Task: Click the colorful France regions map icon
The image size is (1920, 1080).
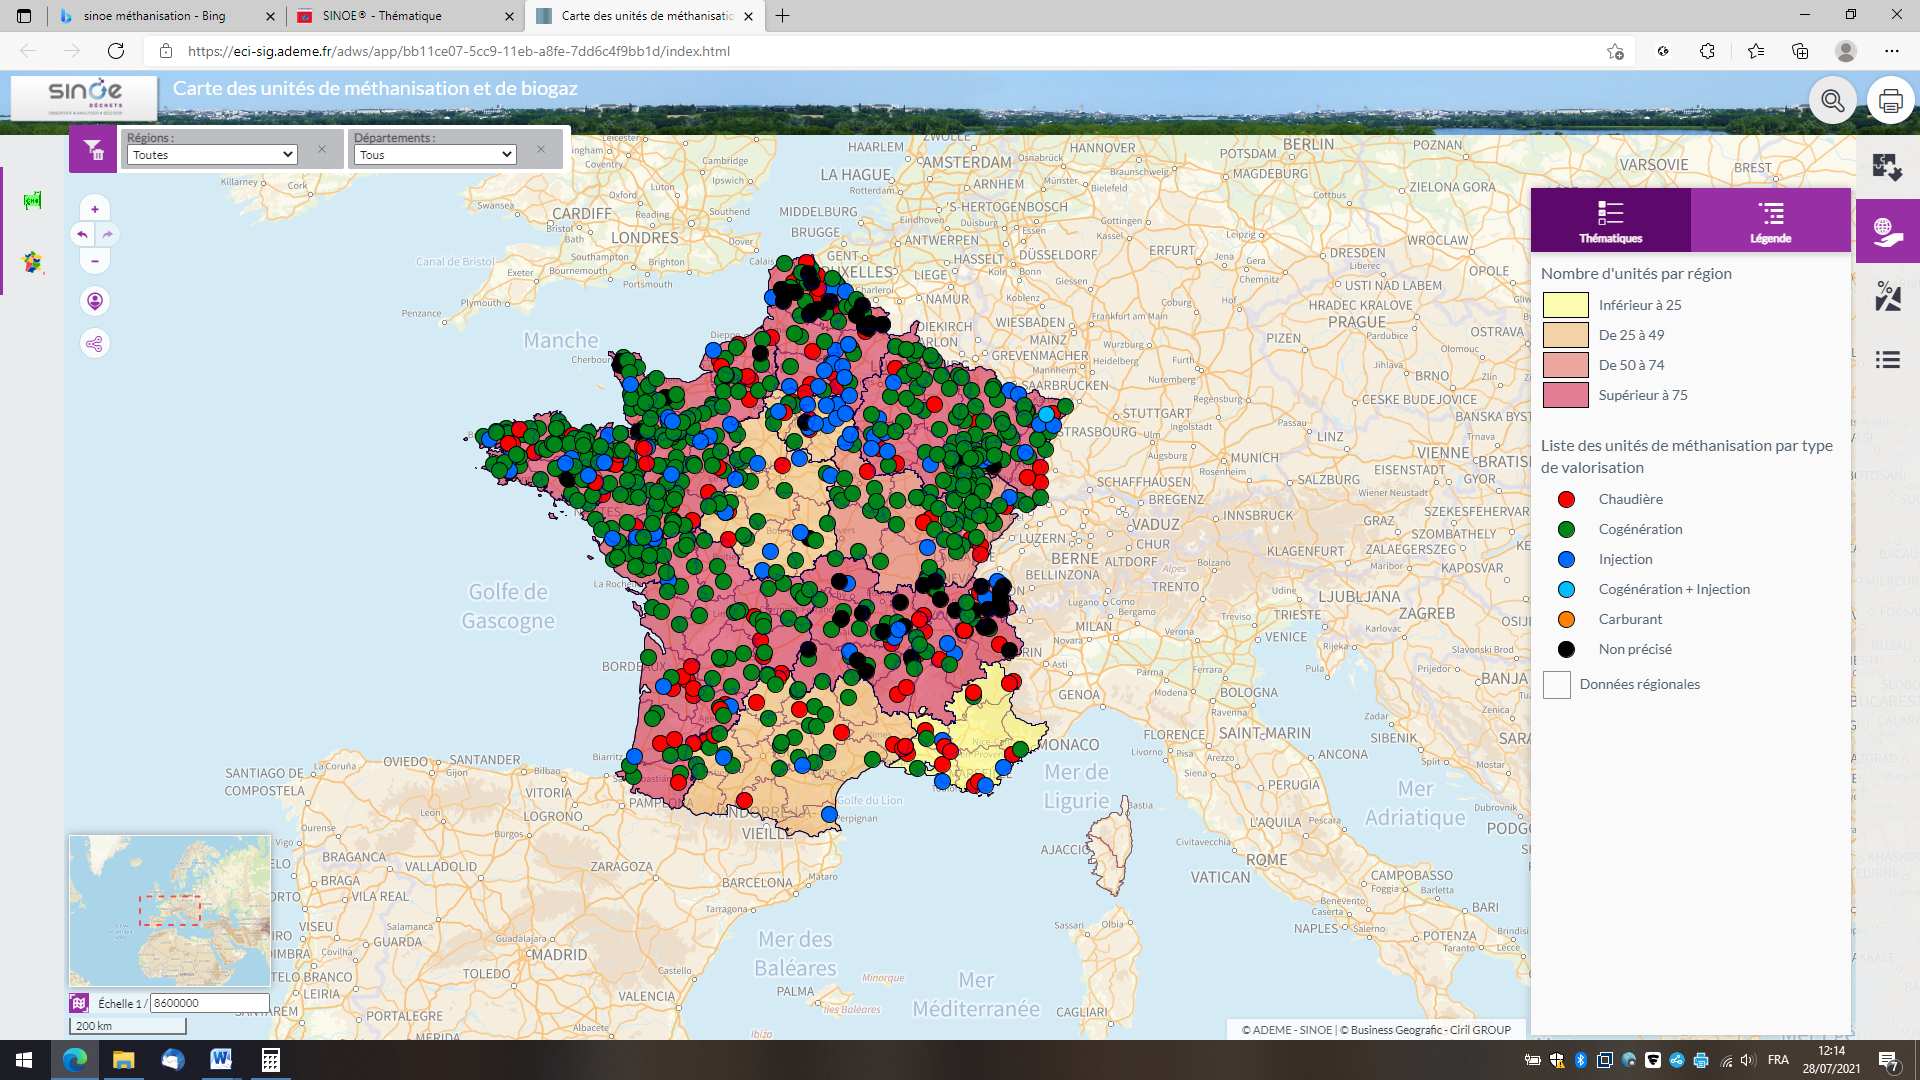Action: [x=33, y=263]
